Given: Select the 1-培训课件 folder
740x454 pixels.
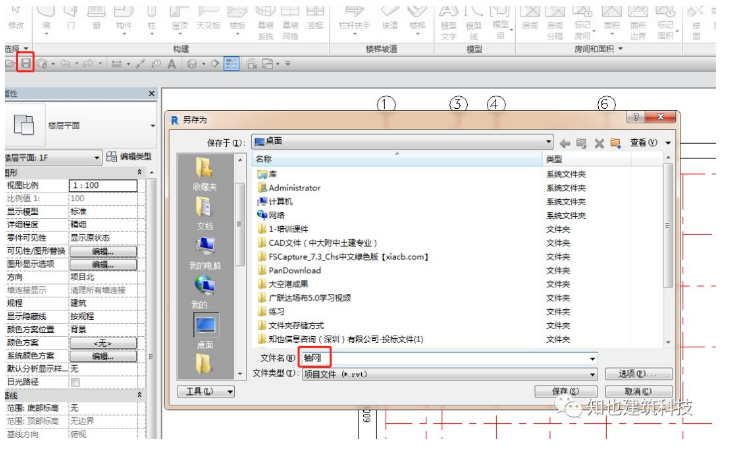Looking at the screenshot, I should [283, 229].
